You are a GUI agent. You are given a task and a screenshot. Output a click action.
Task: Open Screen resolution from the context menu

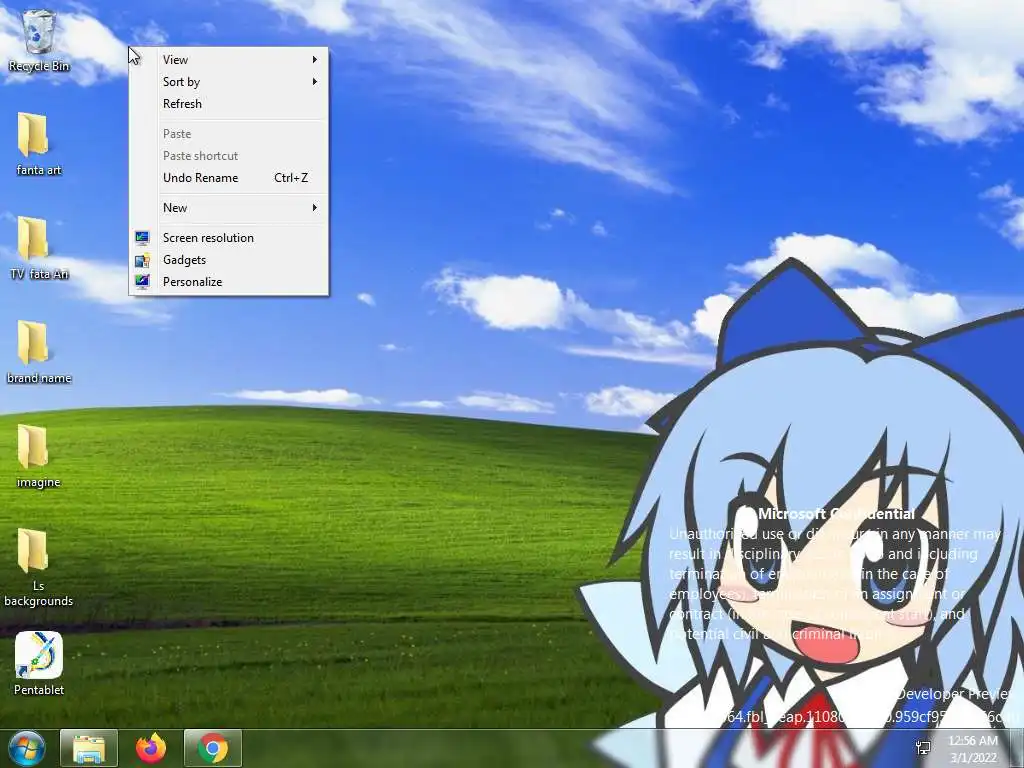coord(229,238)
